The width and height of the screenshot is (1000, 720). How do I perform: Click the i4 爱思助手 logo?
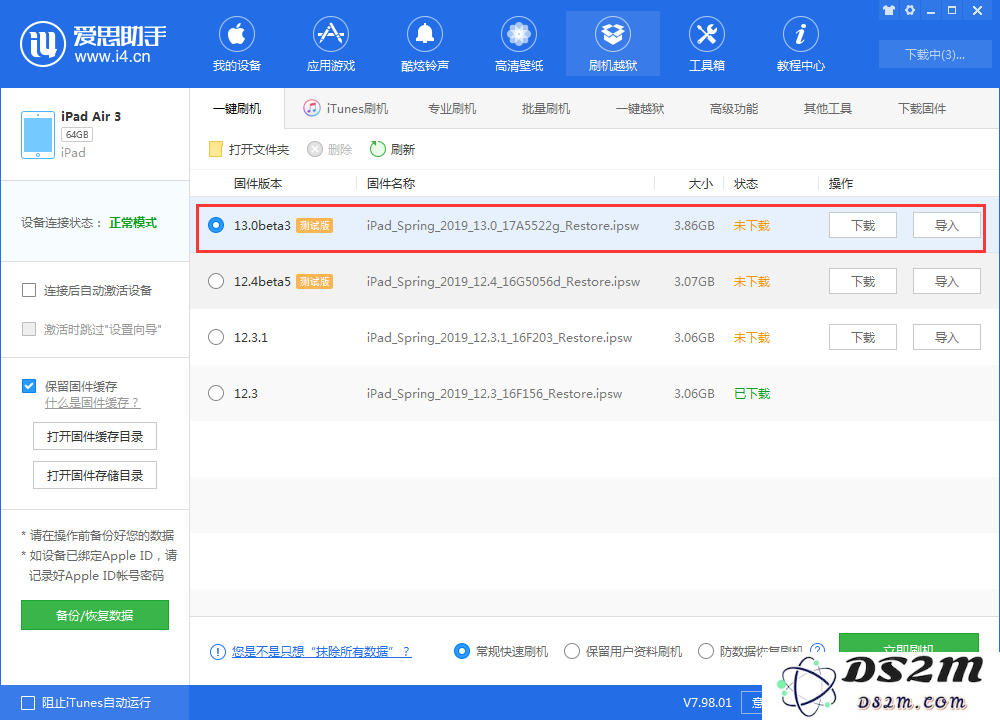click(x=93, y=43)
